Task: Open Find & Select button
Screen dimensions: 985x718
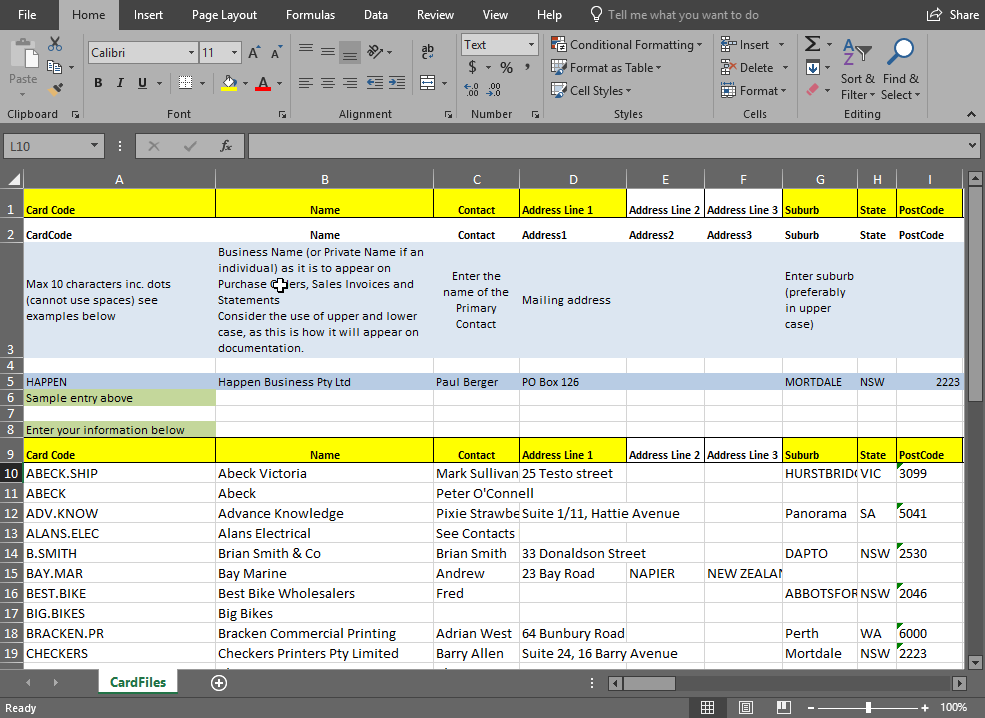Action: 901,70
